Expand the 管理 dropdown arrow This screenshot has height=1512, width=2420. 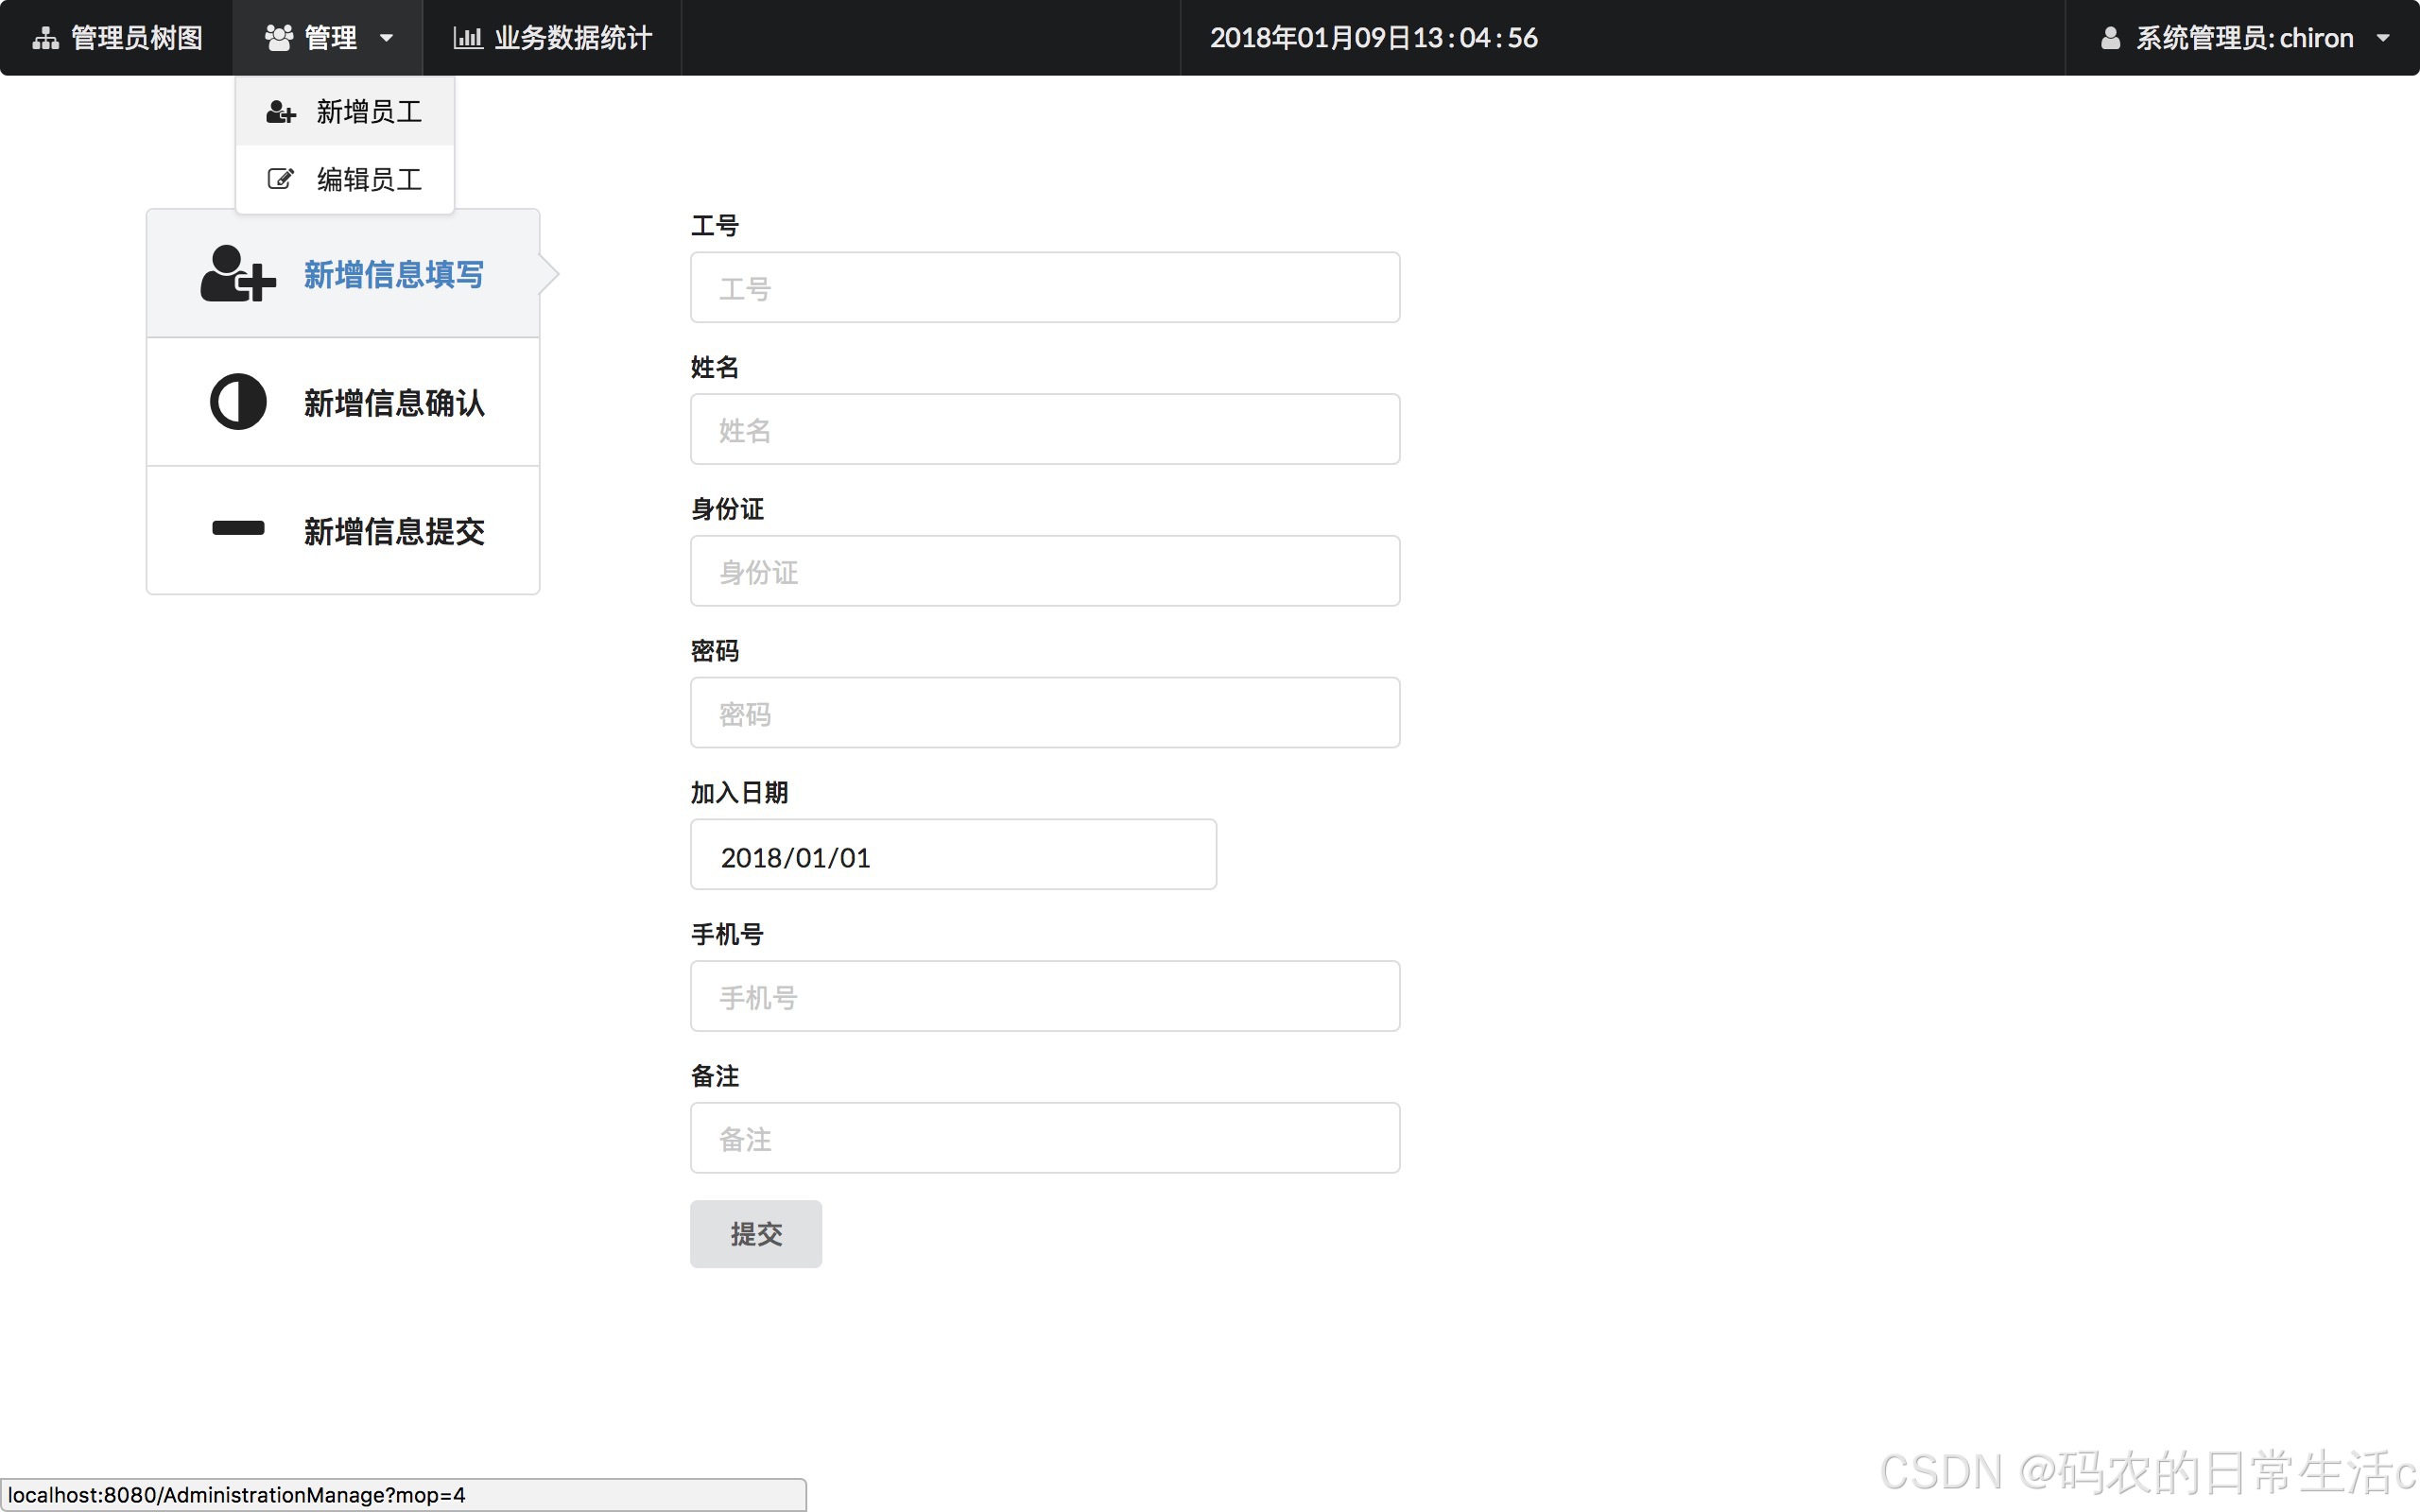tap(388, 38)
